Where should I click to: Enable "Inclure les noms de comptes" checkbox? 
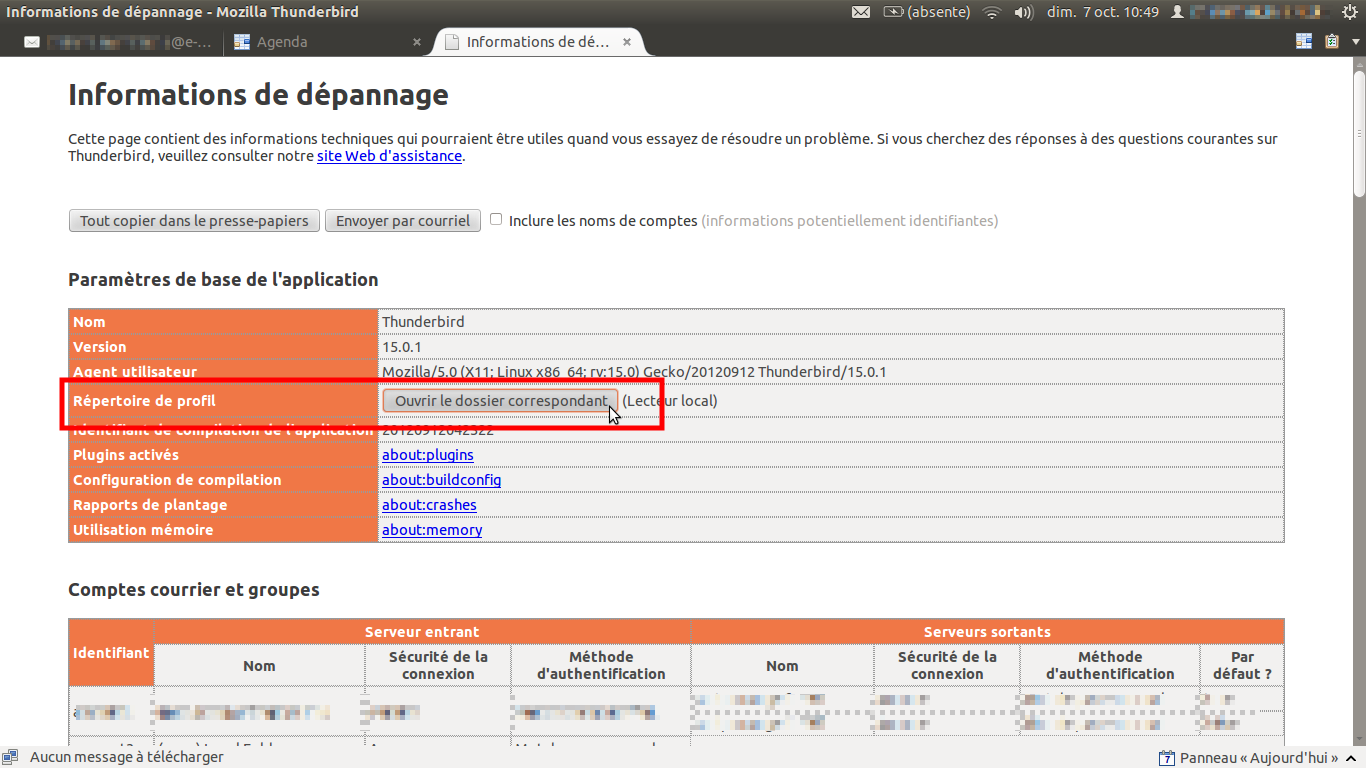click(x=496, y=220)
